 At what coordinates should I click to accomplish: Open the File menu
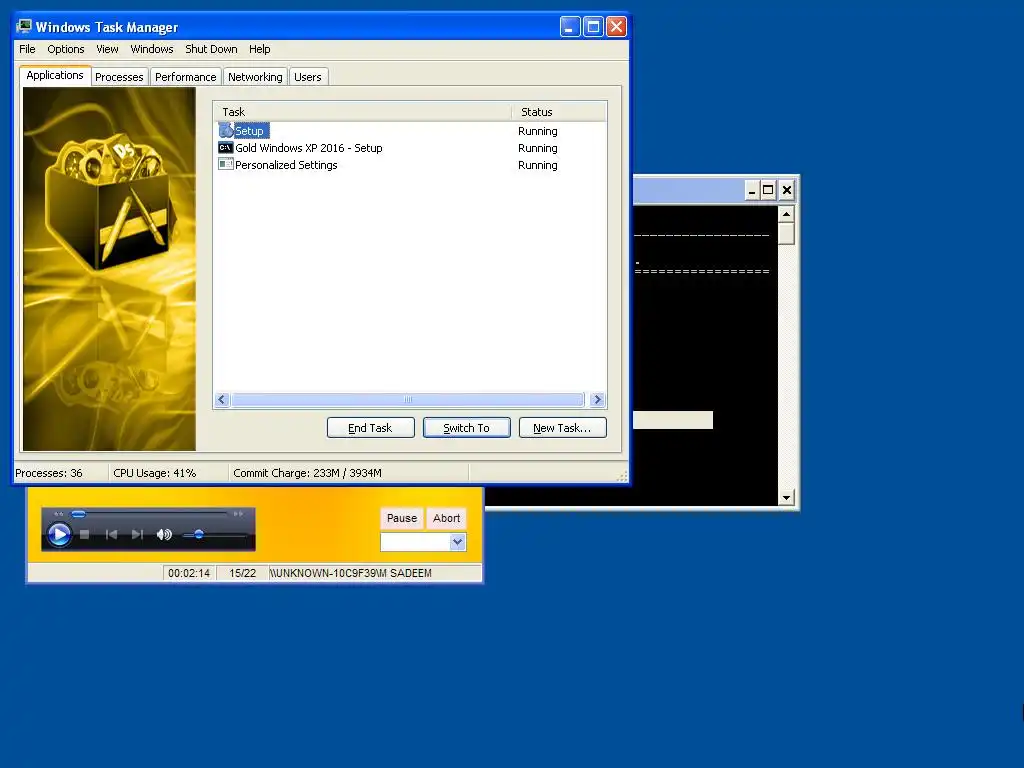27,49
